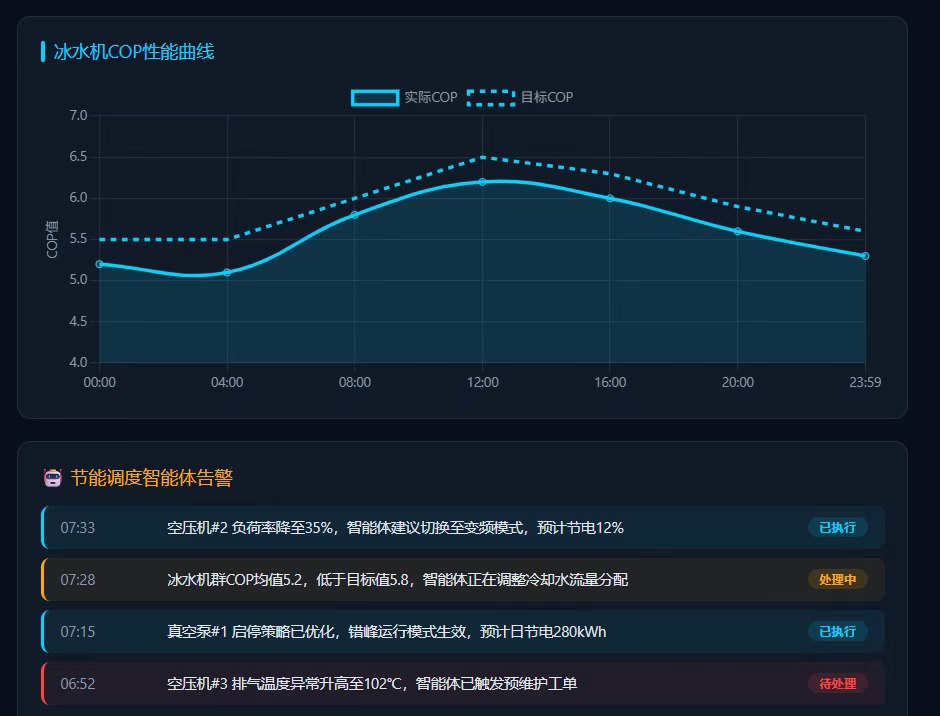
Task: Click the 6.0 y-axis value
Action: pos(79,197)
